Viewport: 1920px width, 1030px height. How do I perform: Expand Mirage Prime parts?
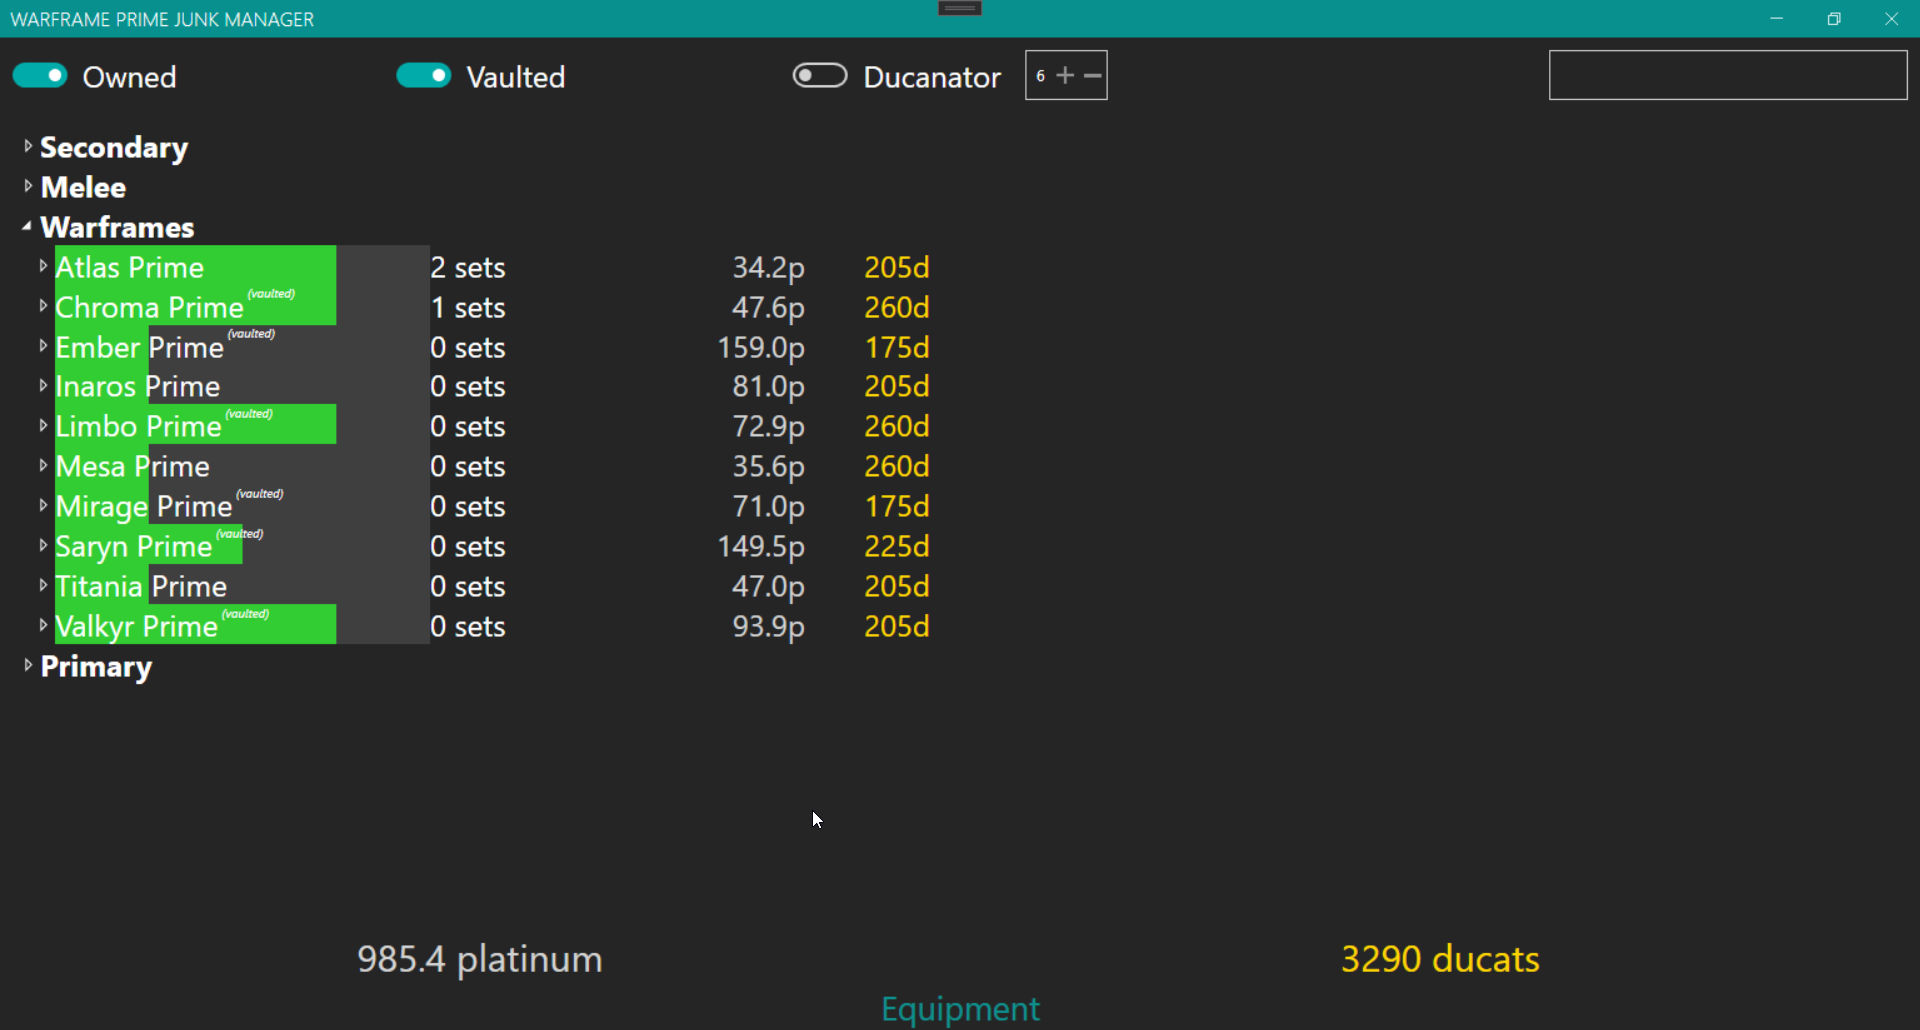click(x=43, y=506)
